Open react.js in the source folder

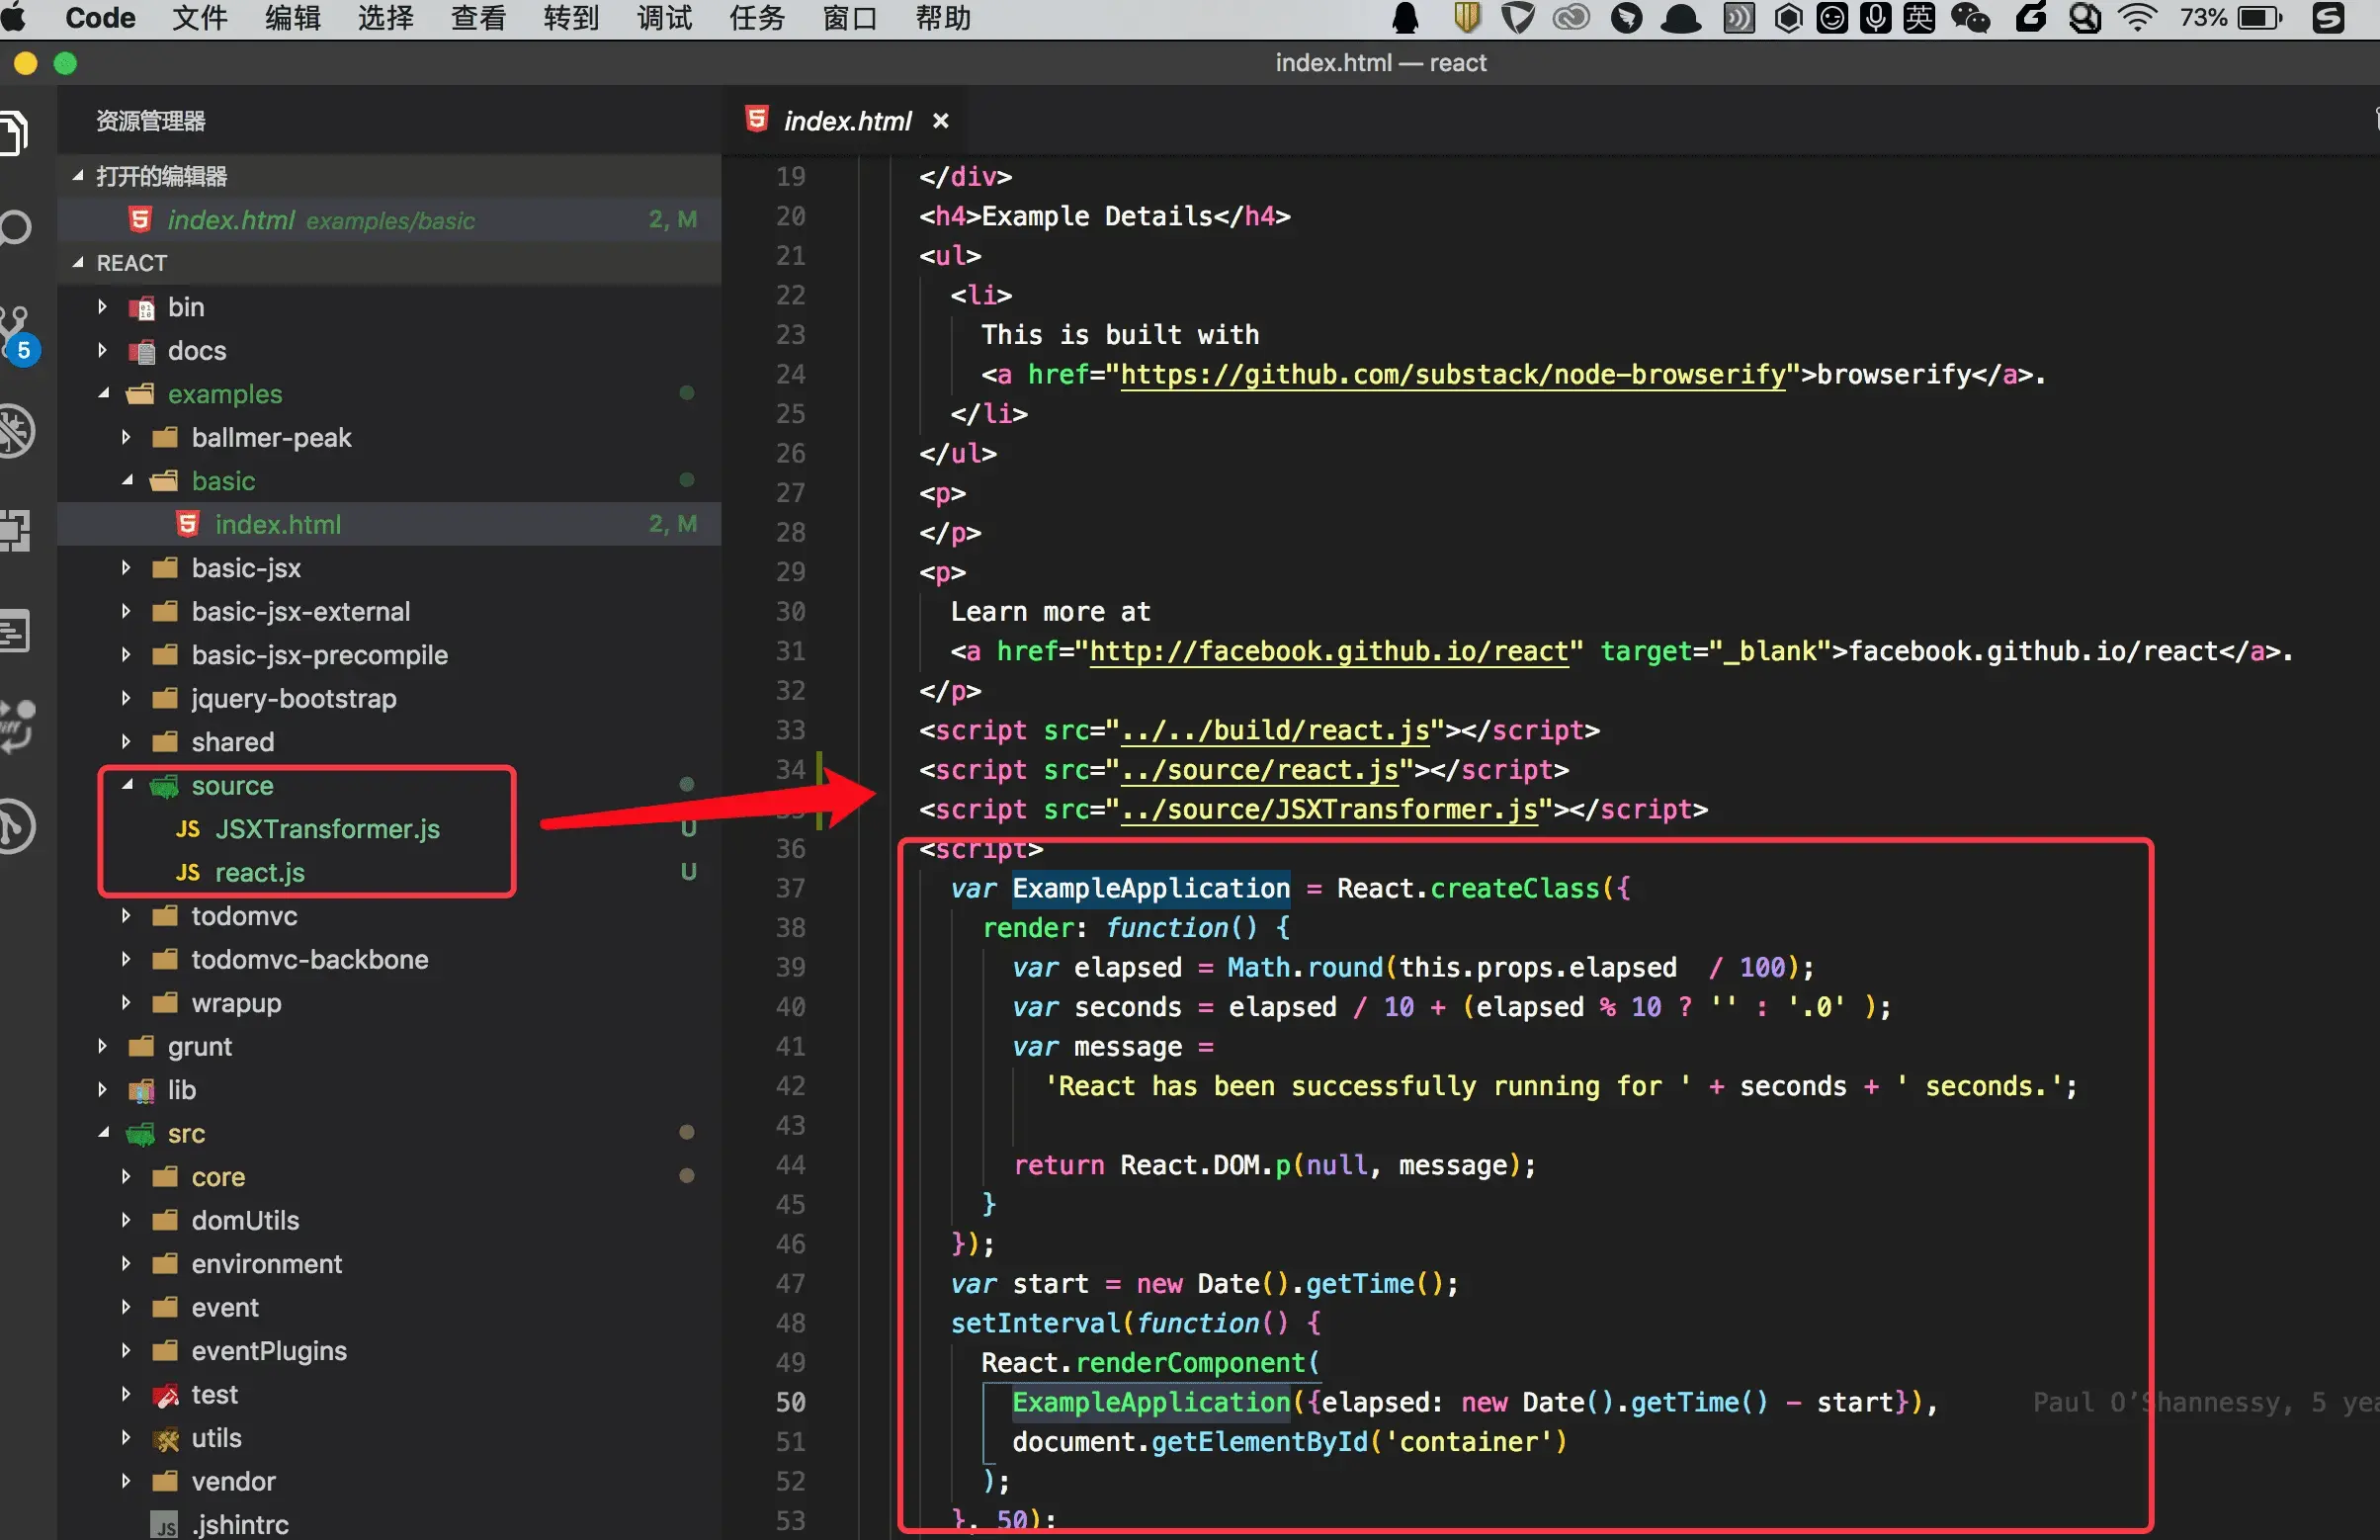tap(260, 872)
